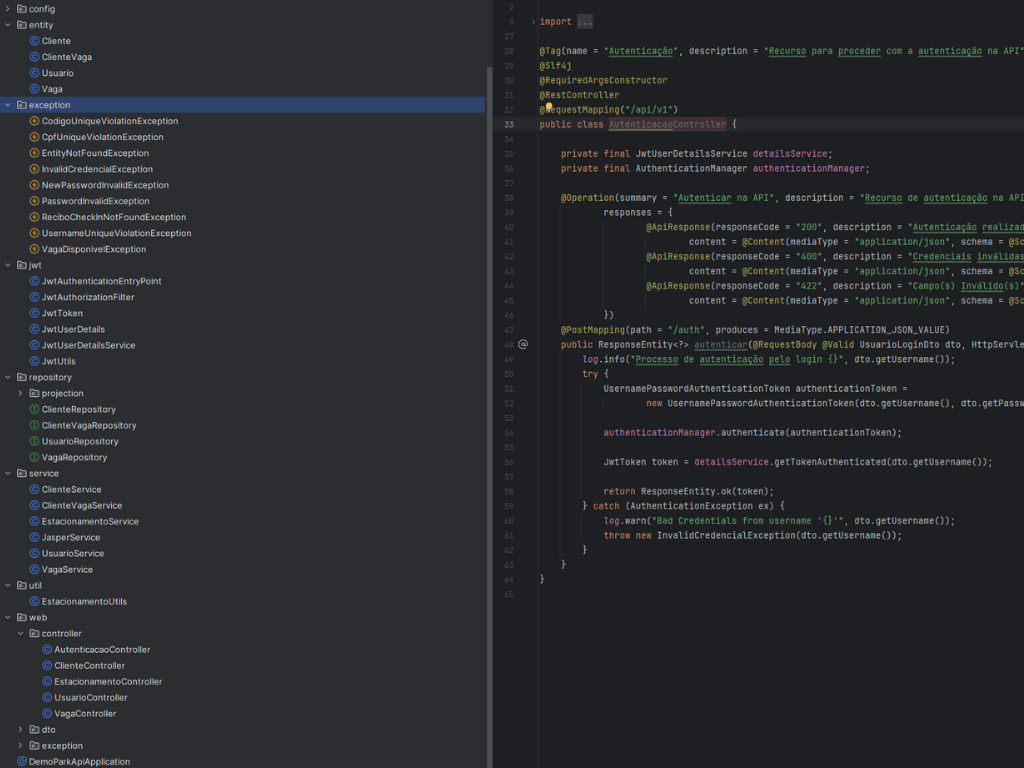
Task: Select ReciboCheckInNotFoundException file
Action: (x=114, y=217)
